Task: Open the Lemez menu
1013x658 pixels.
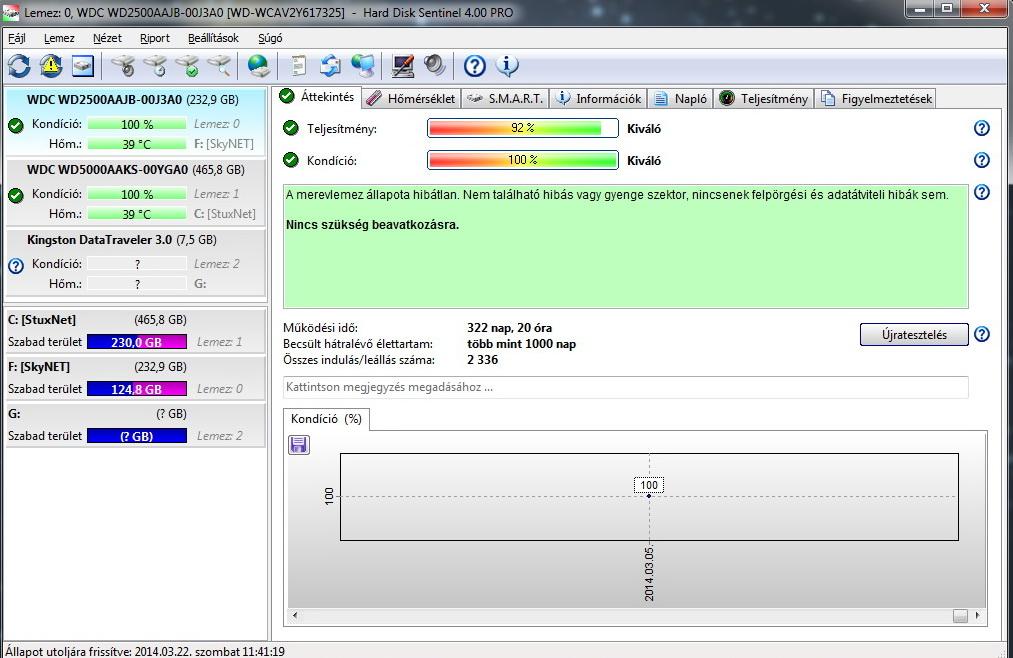Action: (x=59, y=38)
